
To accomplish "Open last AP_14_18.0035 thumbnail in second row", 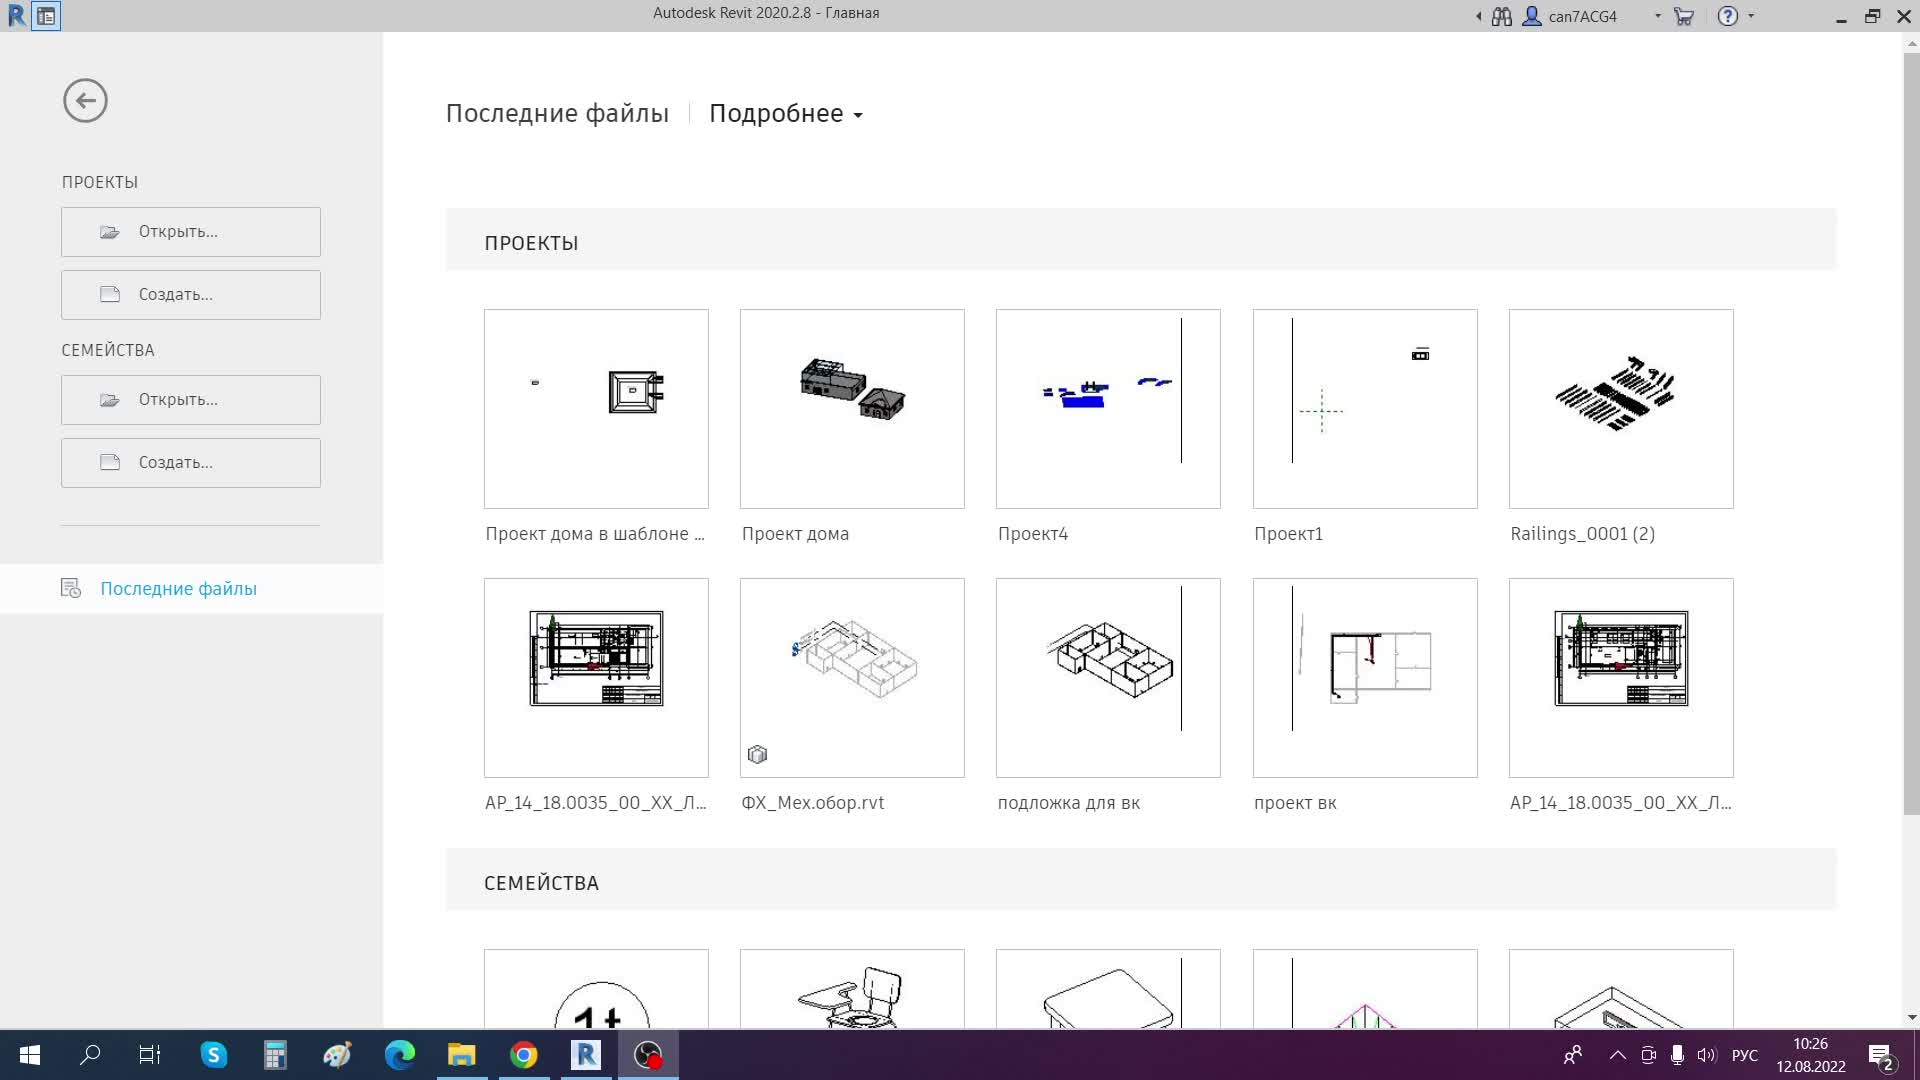I will pyautogui.click(x=1621, y=677).
